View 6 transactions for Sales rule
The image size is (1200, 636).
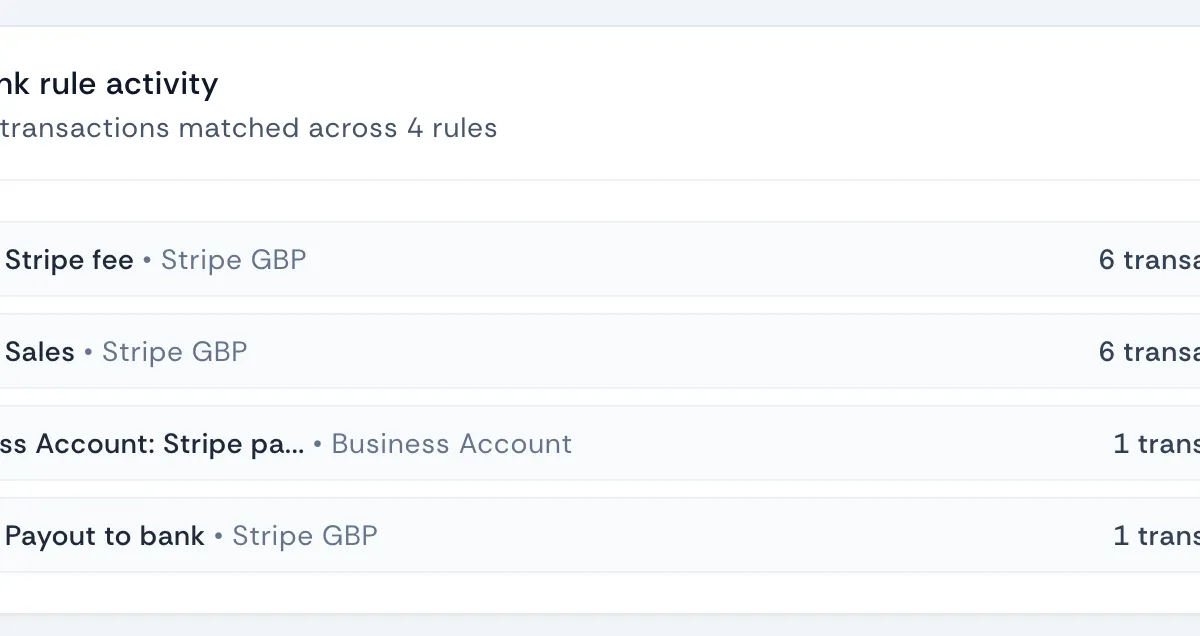click(1150, 351)
